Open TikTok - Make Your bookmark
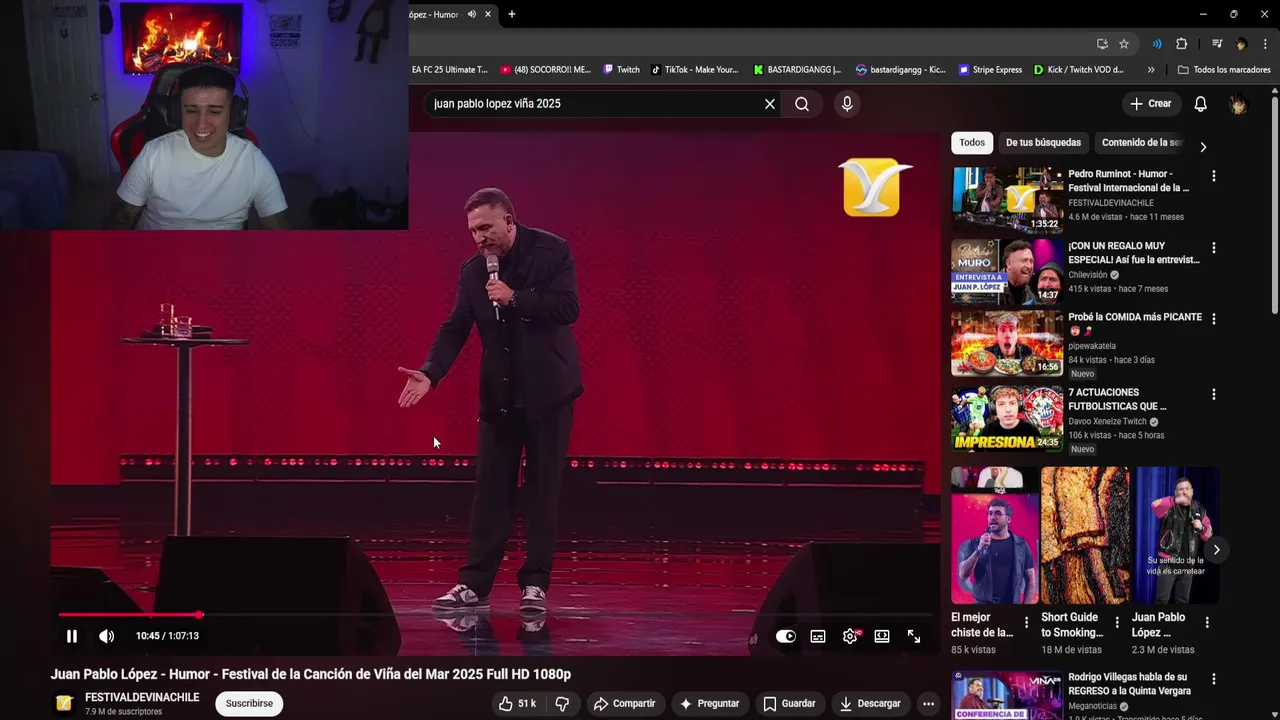The height and width of the screenshot is (720, 1280). pos(695,70)
